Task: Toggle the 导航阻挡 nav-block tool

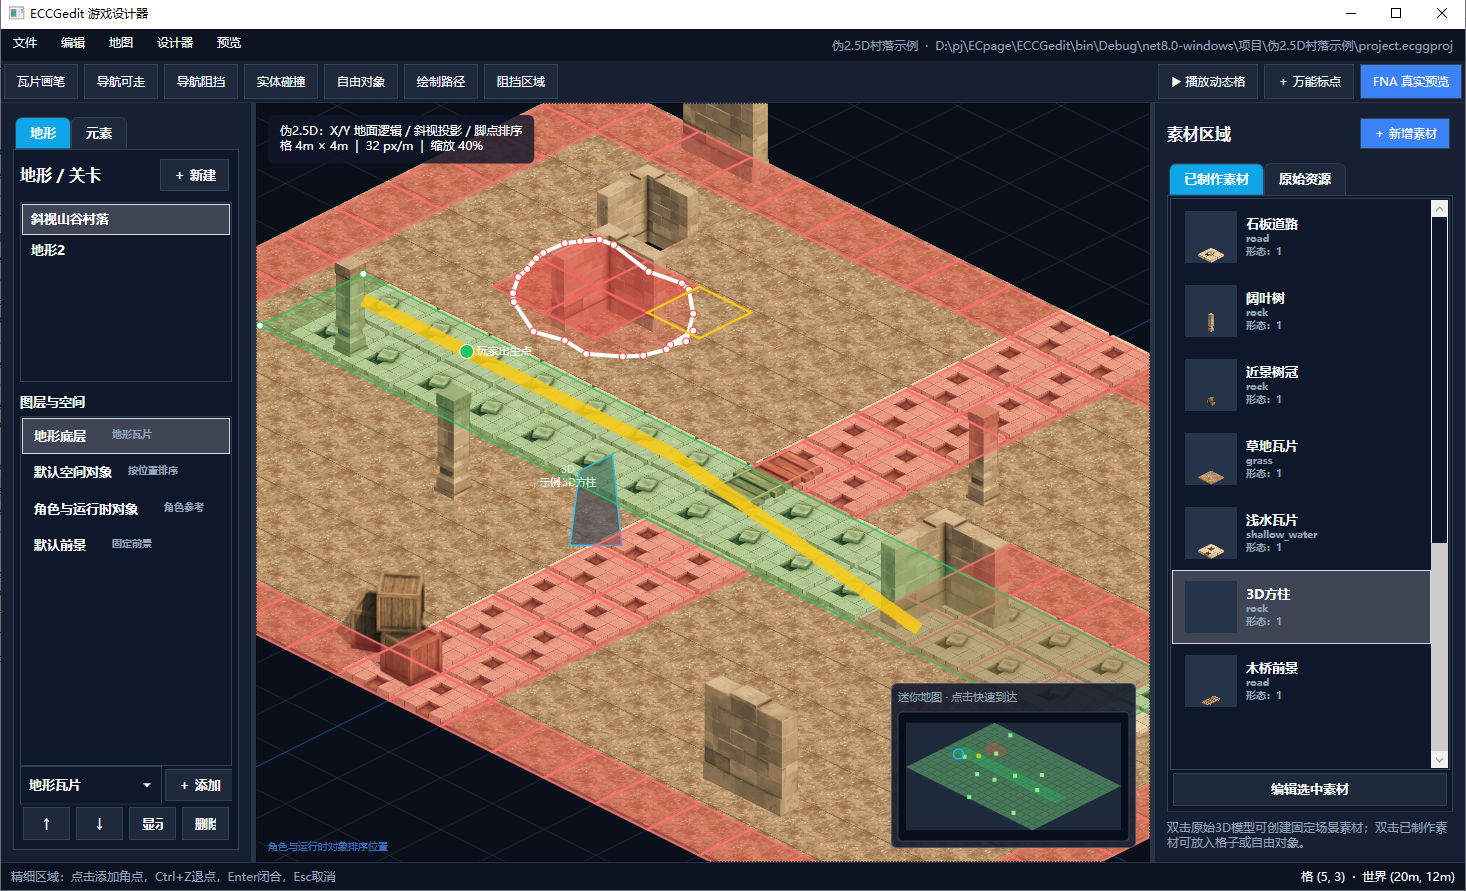Action: (x=201, y=82)
